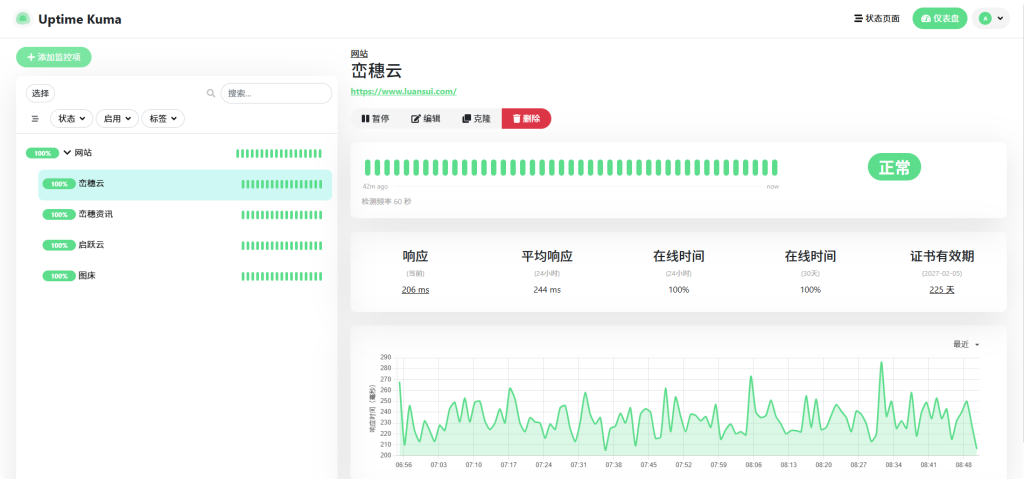Image resolution: width=1024 pixels, height=479 pixels.
Task: Click heartbeat bar of 图床 row
Action: [x=281, y=276]
